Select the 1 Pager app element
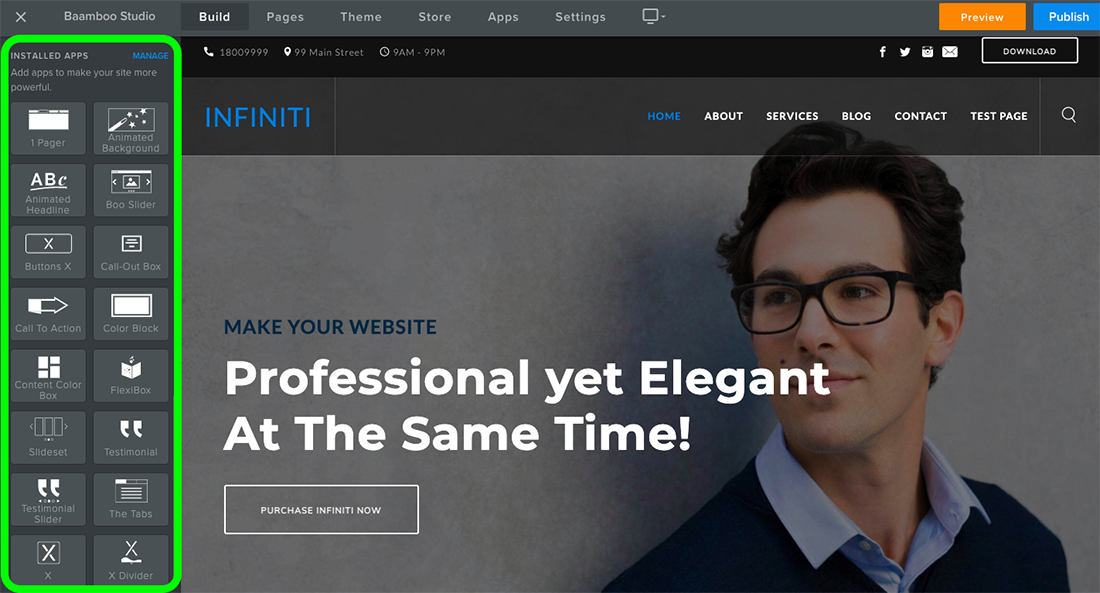Viewport: 1100px width, 593px height. tap(48, 128)
